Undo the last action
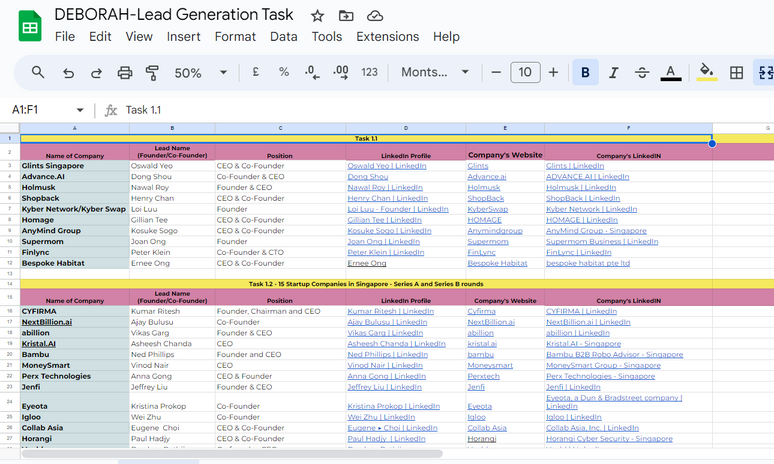This screenshot has height=464, width=774. pyautogui.click(x=68, y=73)
